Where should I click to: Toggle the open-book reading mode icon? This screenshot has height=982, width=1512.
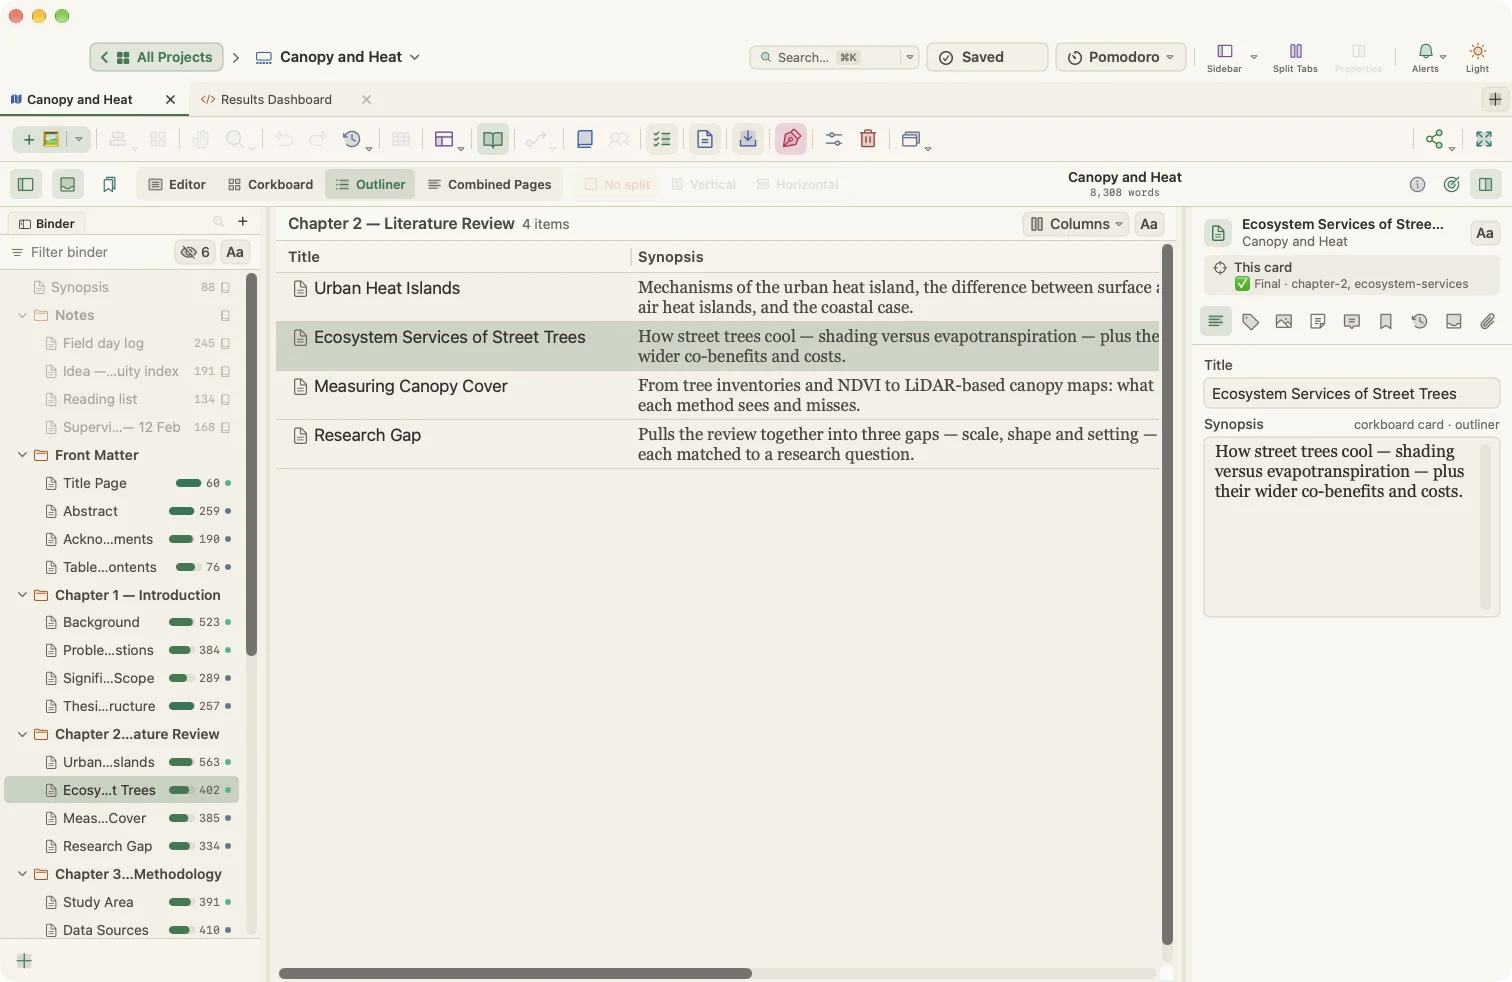pyautogui.click(x=493, y=139)
